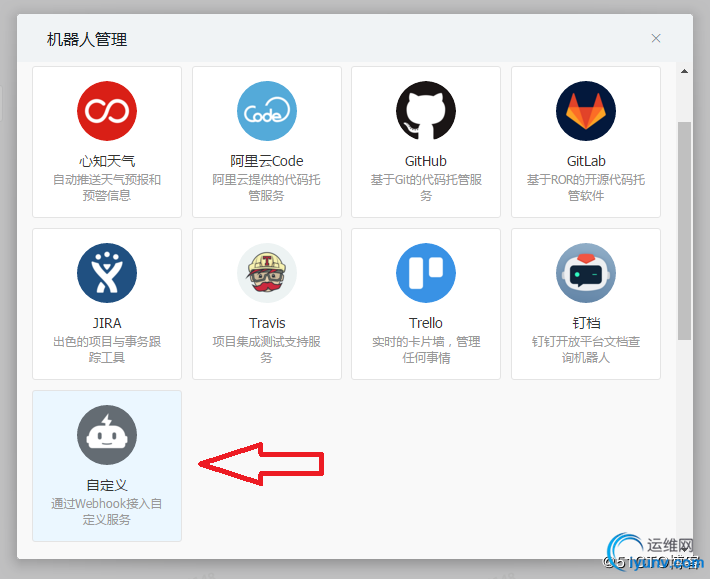The width and height of the screenshot is (710, 579).
Task: Click the 自定义 title label
Action: (107, 485)
